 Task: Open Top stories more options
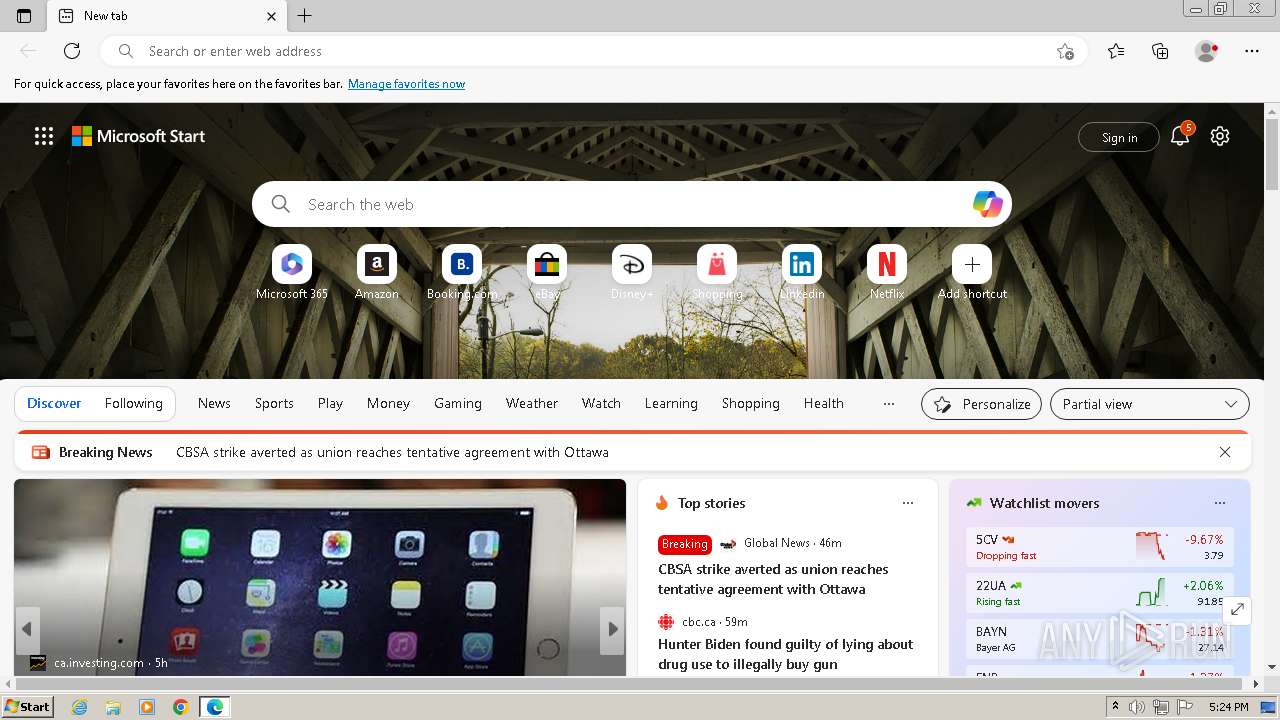pyautogui.click(x=908, y=503)
